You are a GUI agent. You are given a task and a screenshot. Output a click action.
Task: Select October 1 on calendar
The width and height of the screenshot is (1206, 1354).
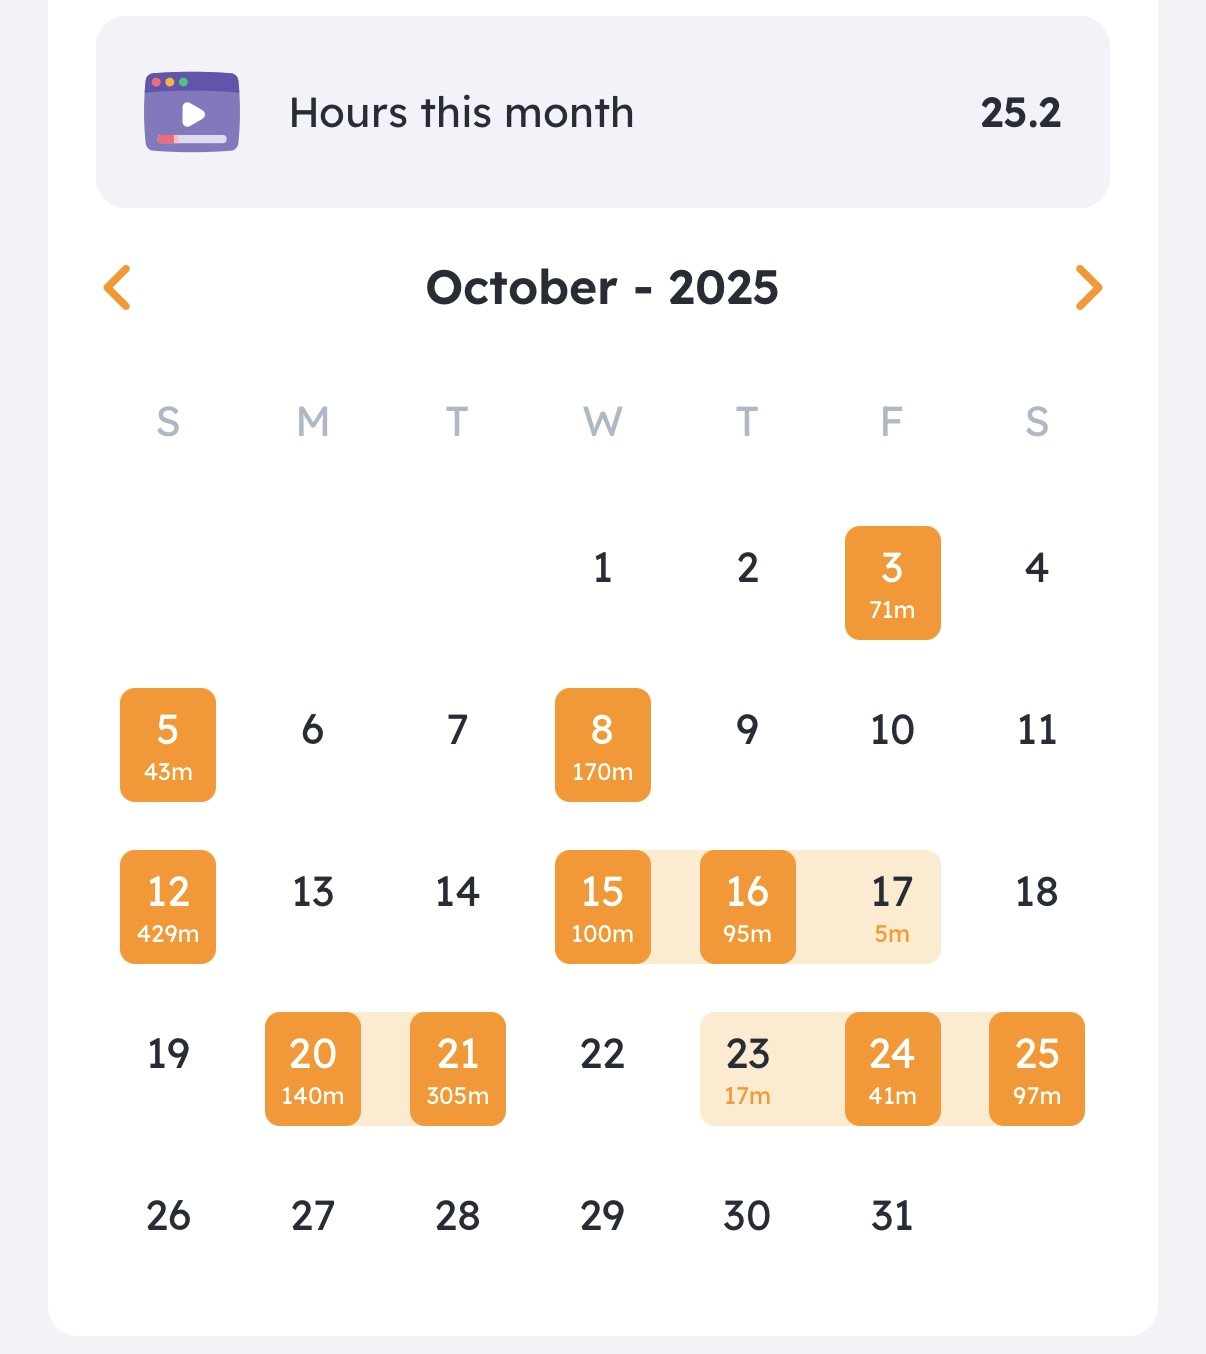pyautogui.click(x=602, y=568)
